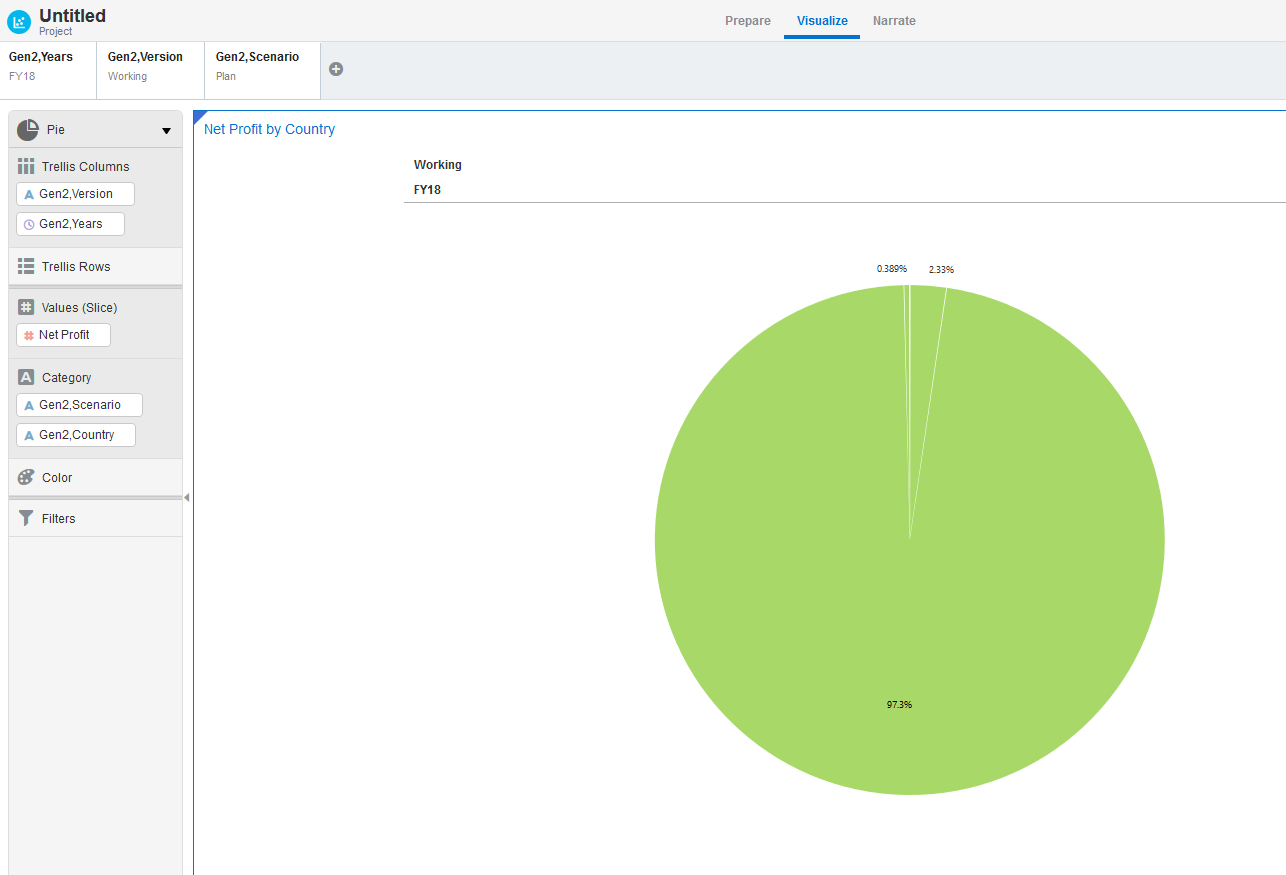Open the Color settings palette icon

click(x=25, y=477)
